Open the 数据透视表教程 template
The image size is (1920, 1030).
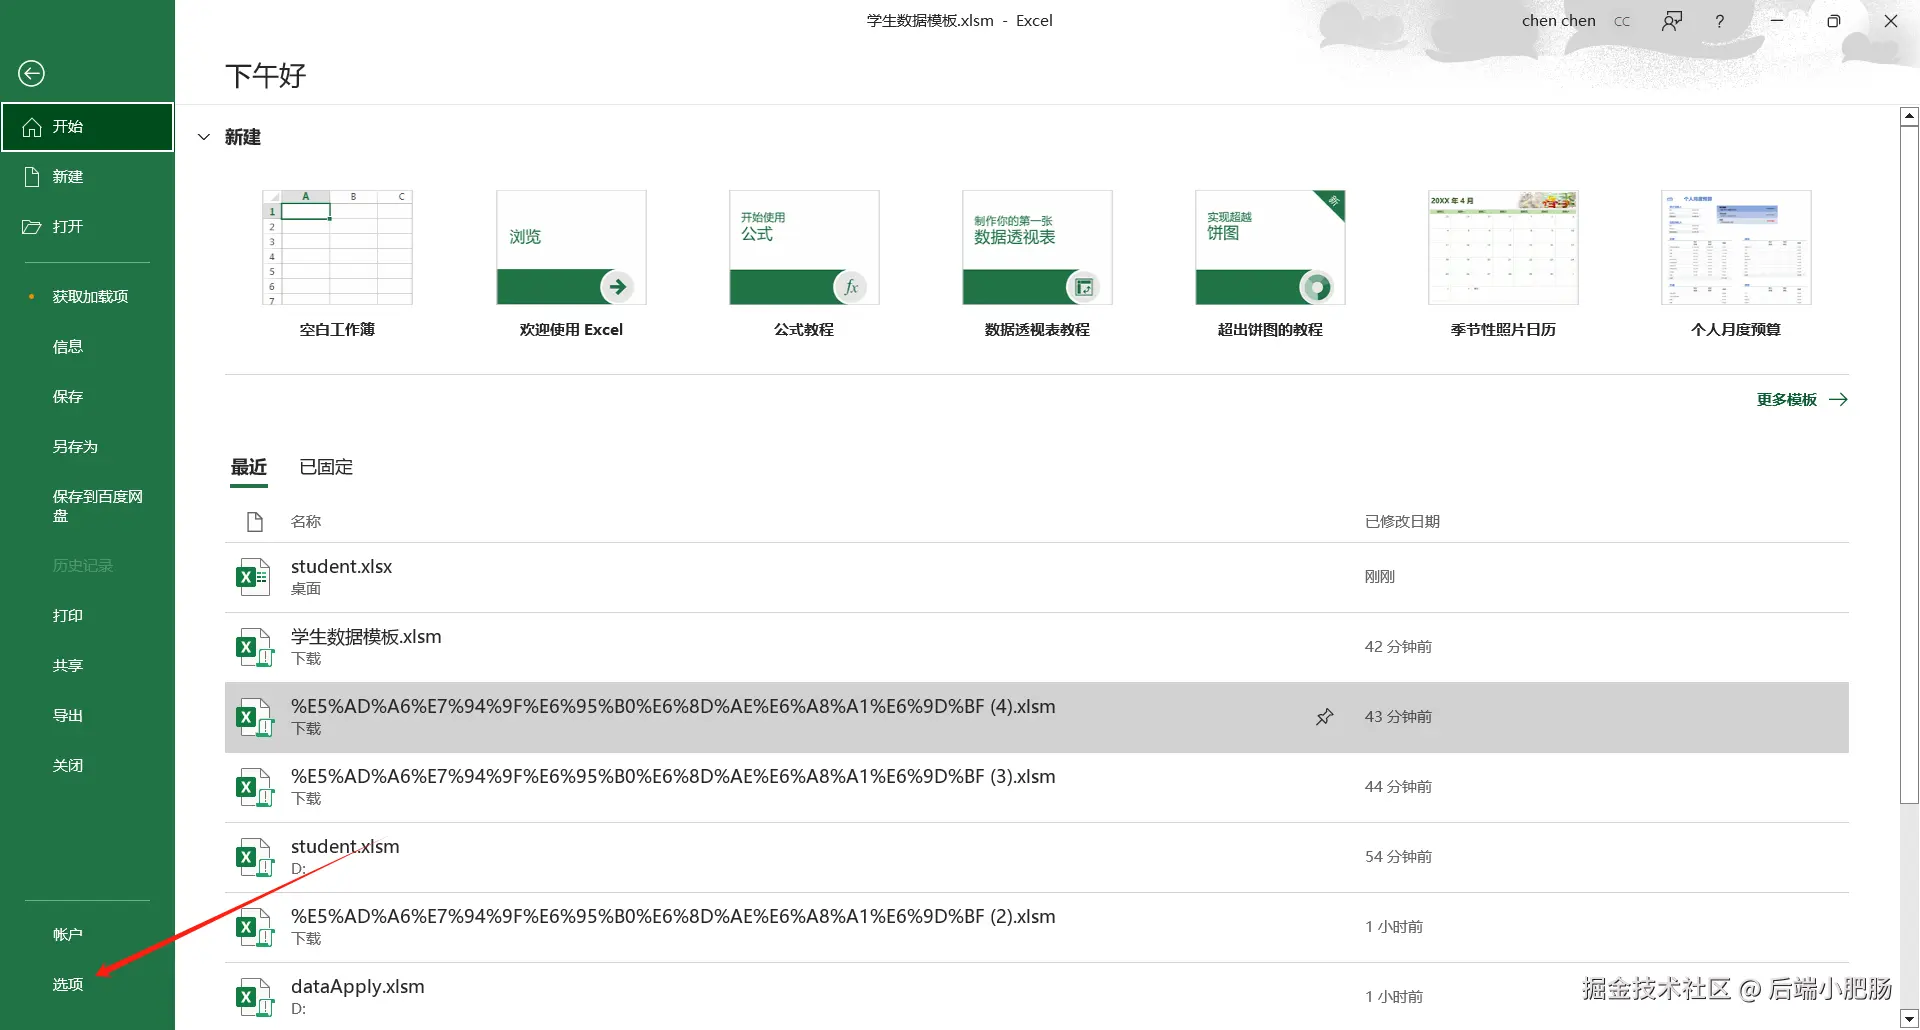click(x=1037, y=264)
